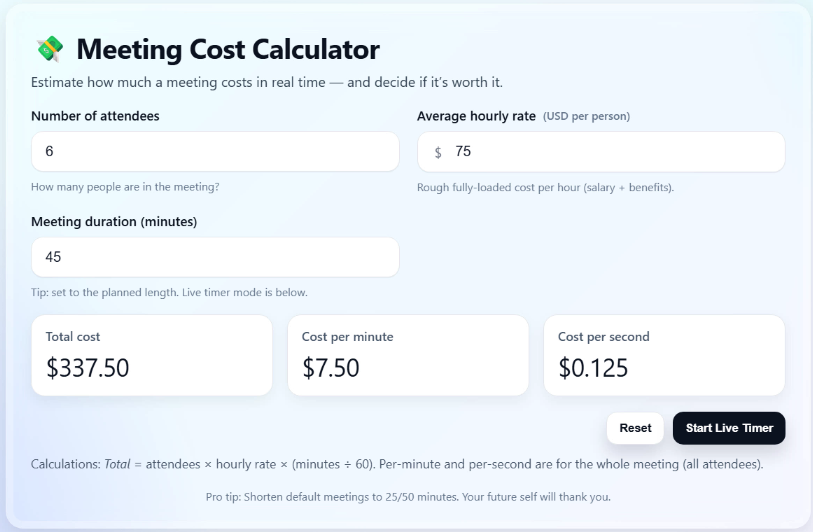Viewport: 813px width, 532px height.
Task: Click the Meeting Cost Calculator heading
Action: [x=228, y=49]
